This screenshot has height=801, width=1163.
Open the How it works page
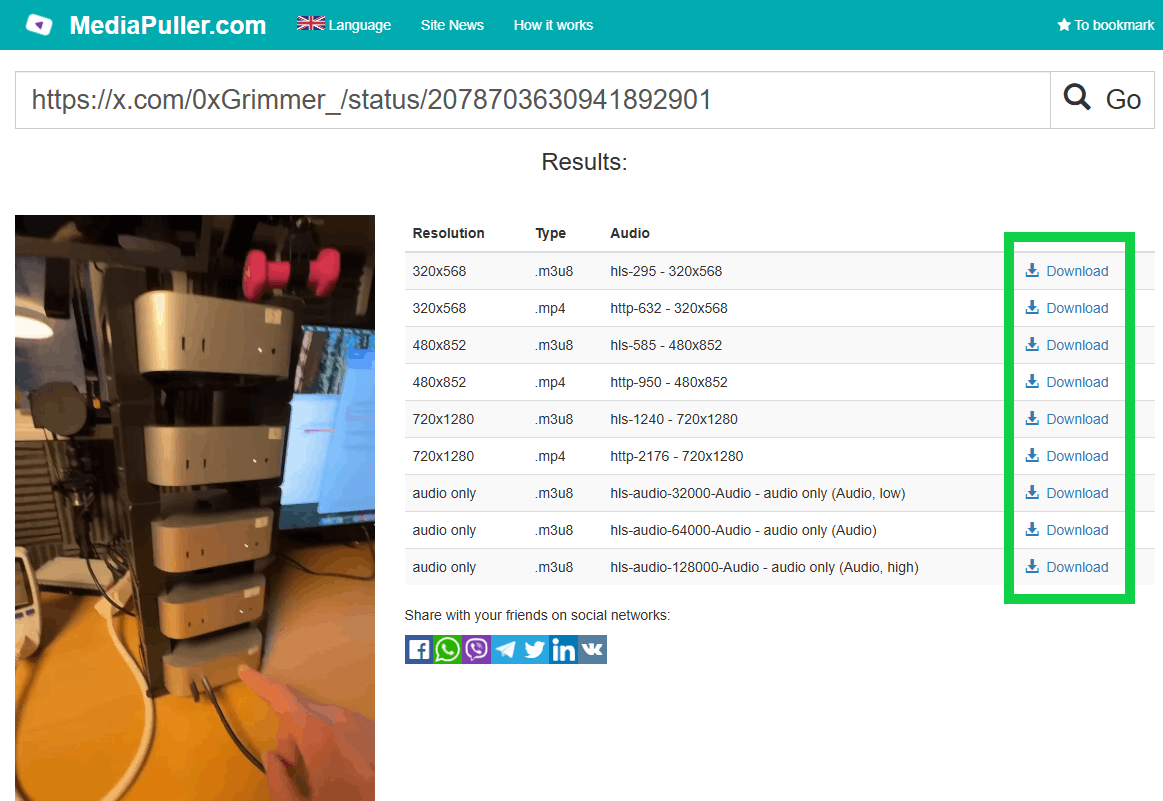point(553,25)
